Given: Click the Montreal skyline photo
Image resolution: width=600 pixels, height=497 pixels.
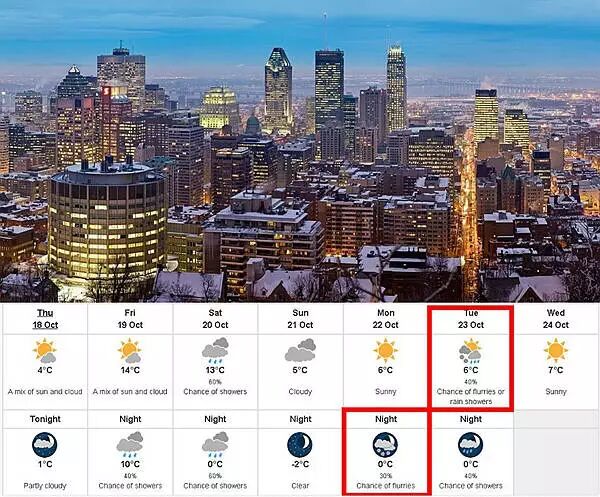Looking at the screenshot, I should (300, 151).
